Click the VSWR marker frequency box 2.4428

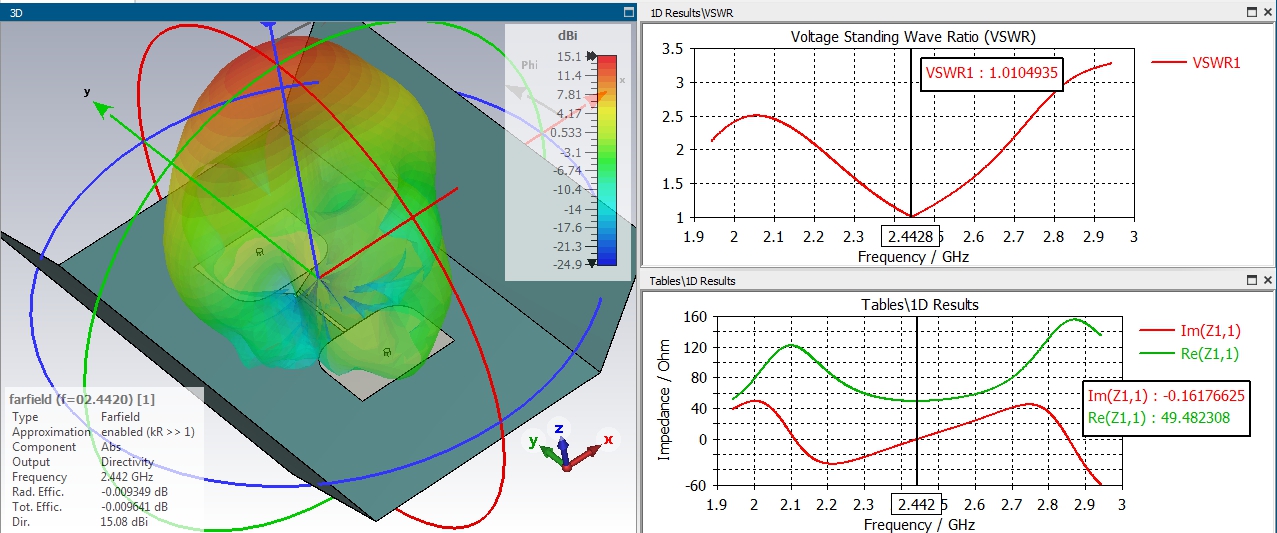click(910, 237)
